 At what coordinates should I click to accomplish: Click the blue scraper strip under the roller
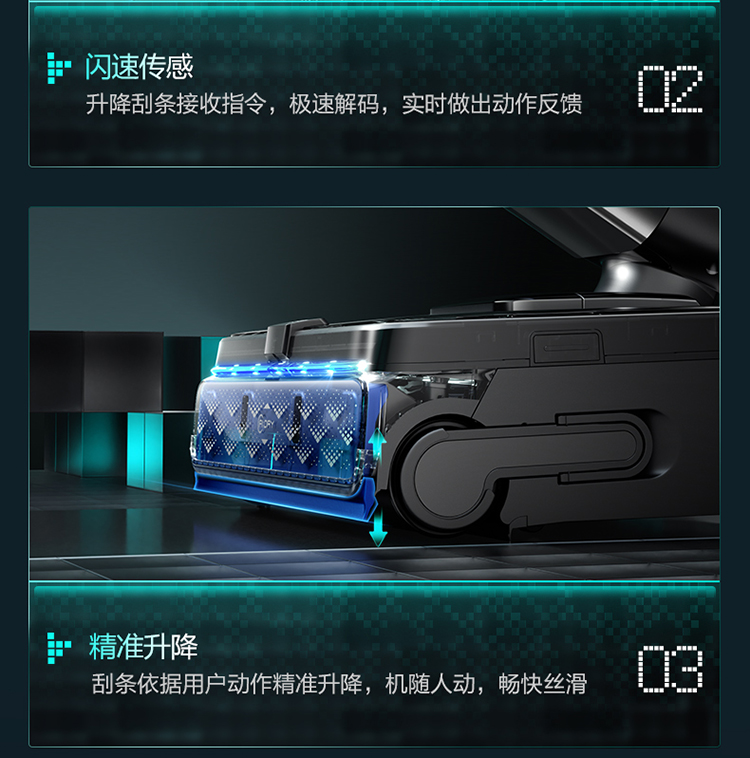285,496
